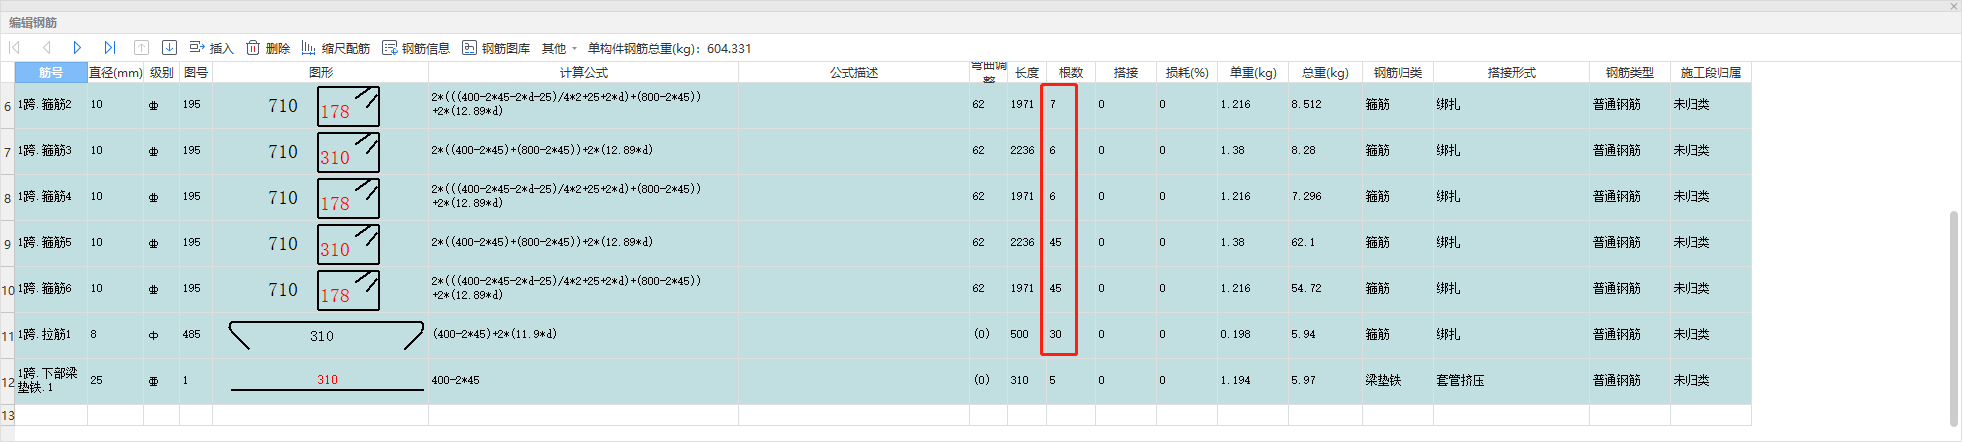Go to next rebar record
The width and height of the screenshot is (1962, 442).
tap(77, 48)
